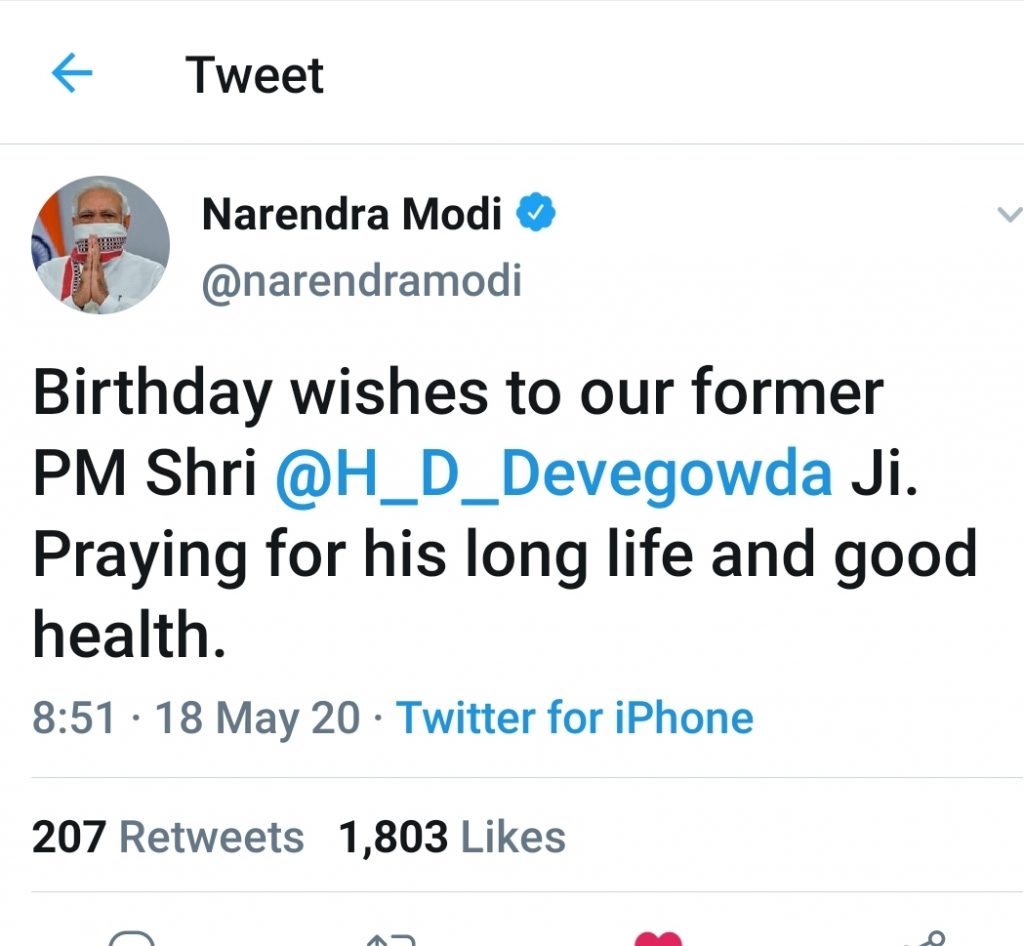
Task: View the 207 Retweets list
Action: tap(168, 837)
